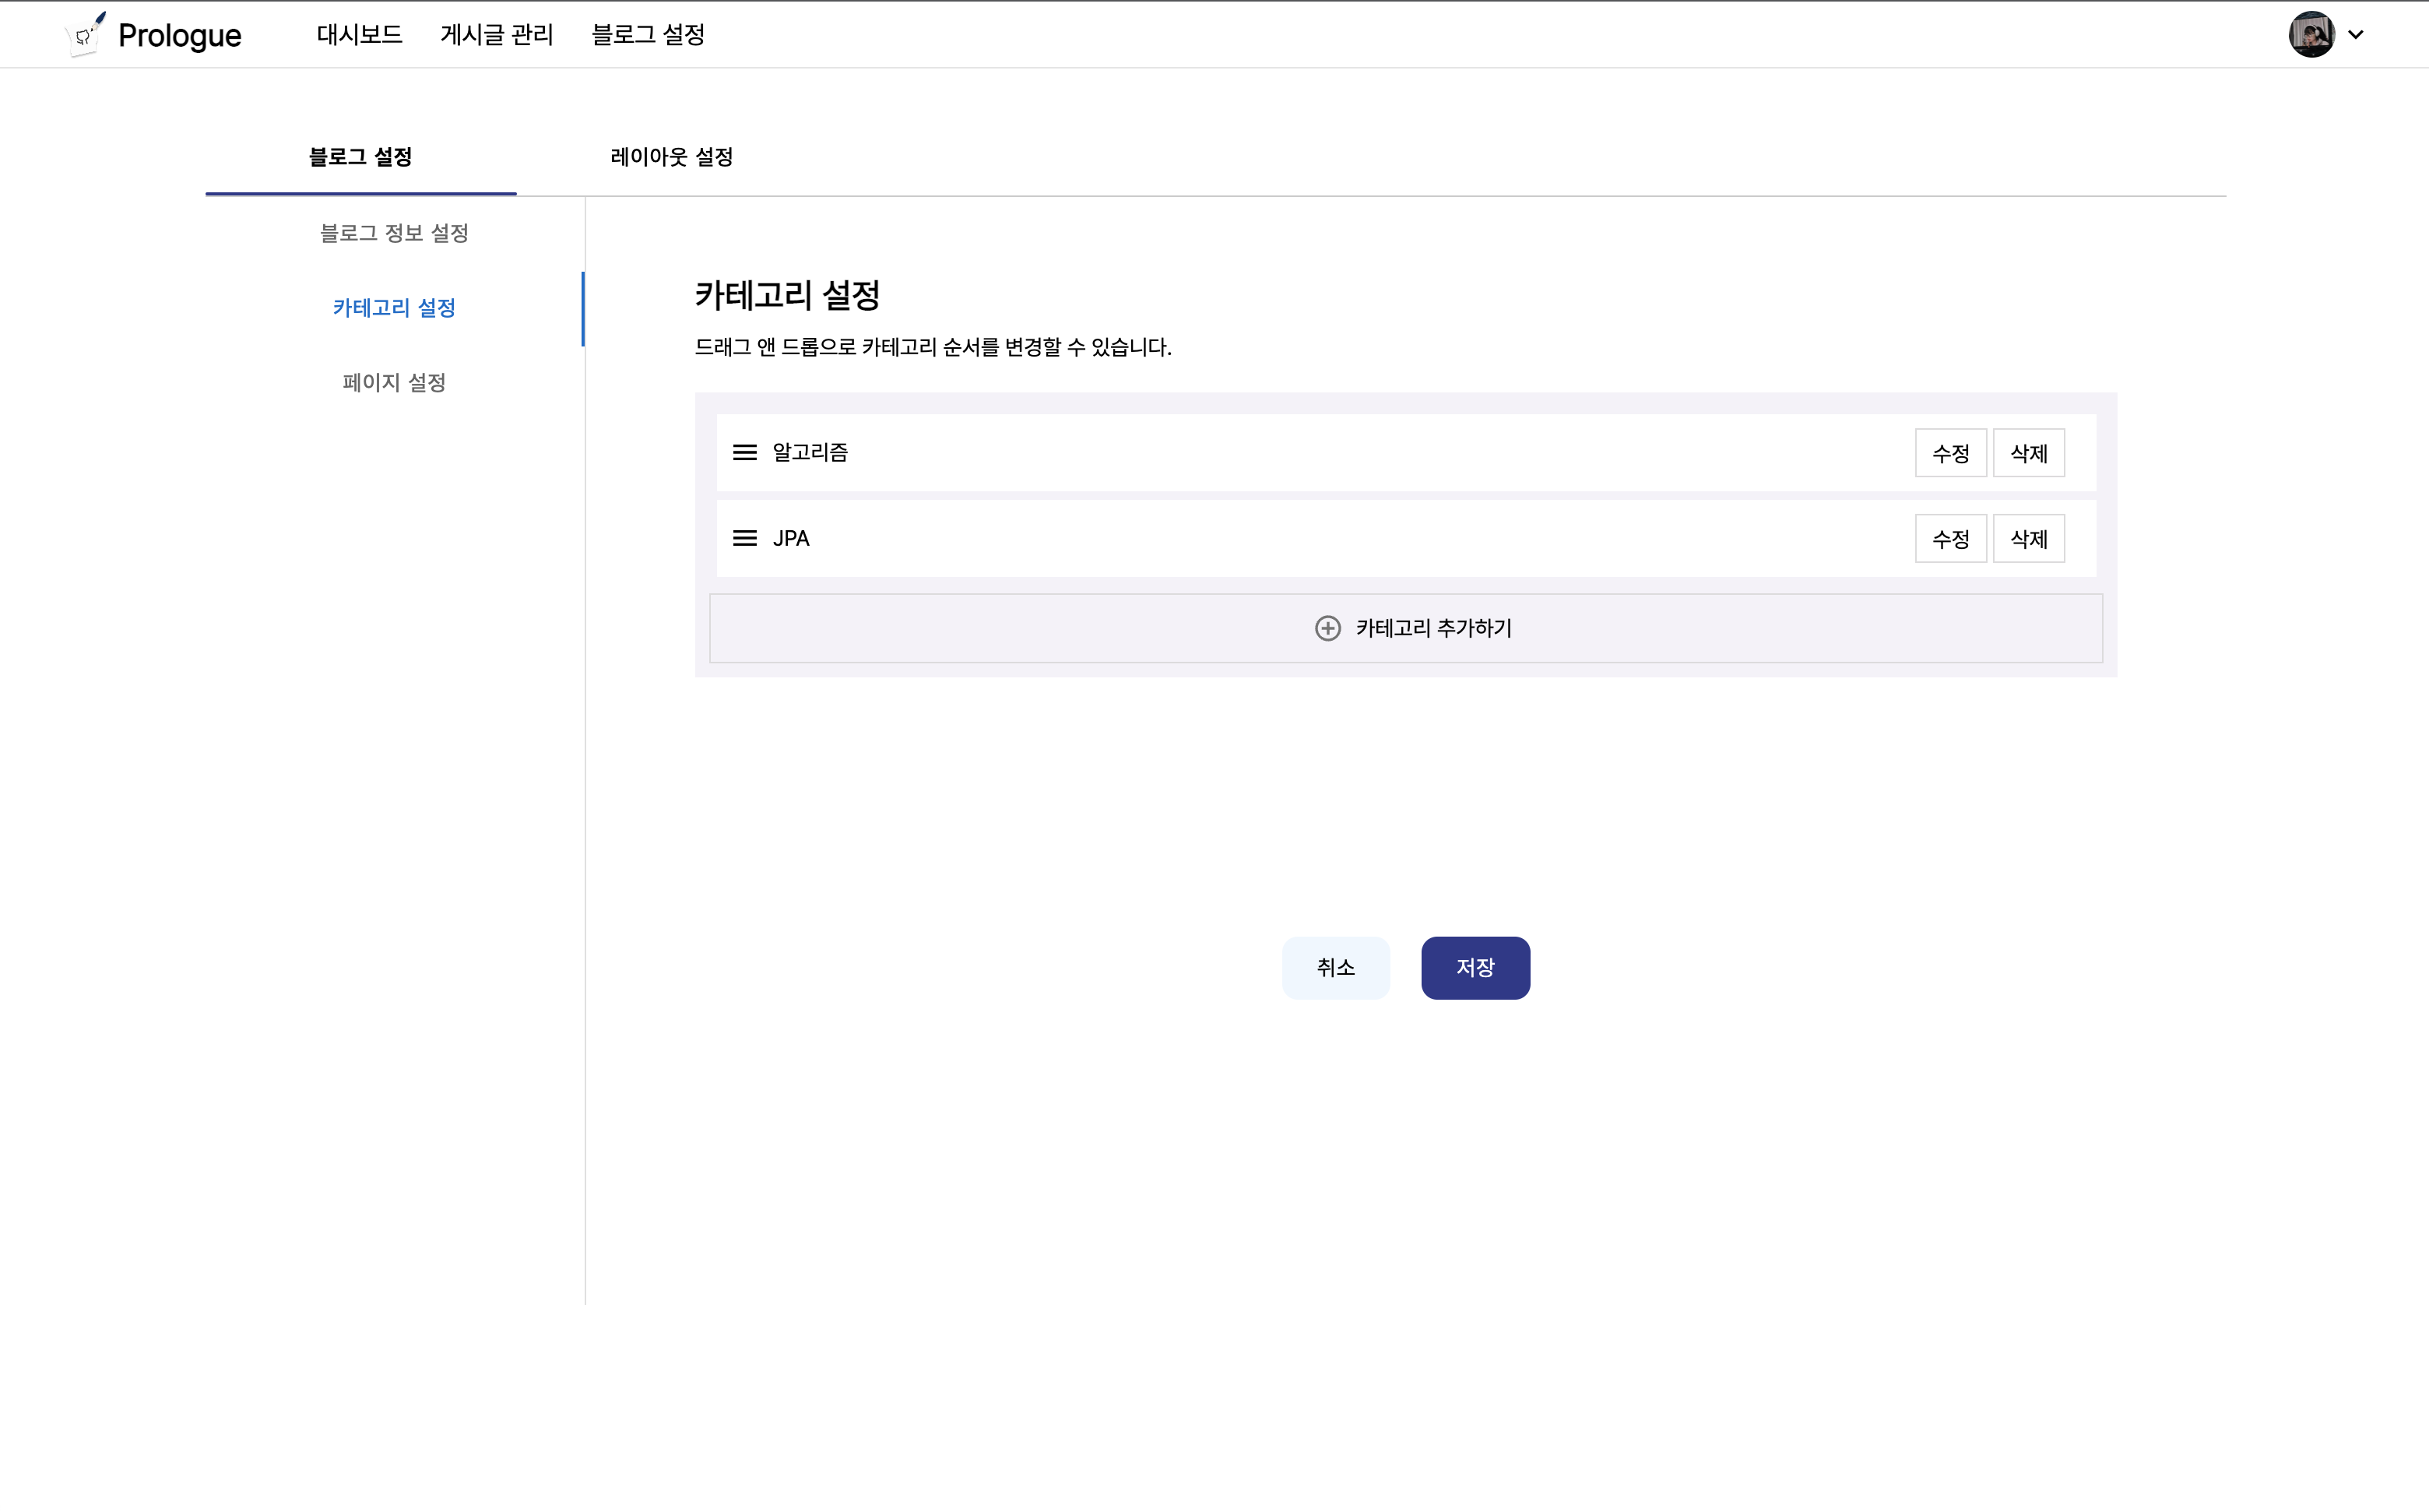Image resolution: width=2429 pixels, height=1512 pixels.
Task: Open 페이지 설정 in the sidebar
Action: (394, 383)
